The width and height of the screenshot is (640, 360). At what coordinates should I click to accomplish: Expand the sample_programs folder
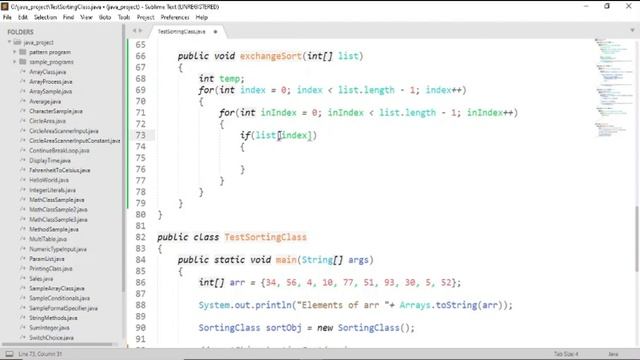click(x=15, y=62)
